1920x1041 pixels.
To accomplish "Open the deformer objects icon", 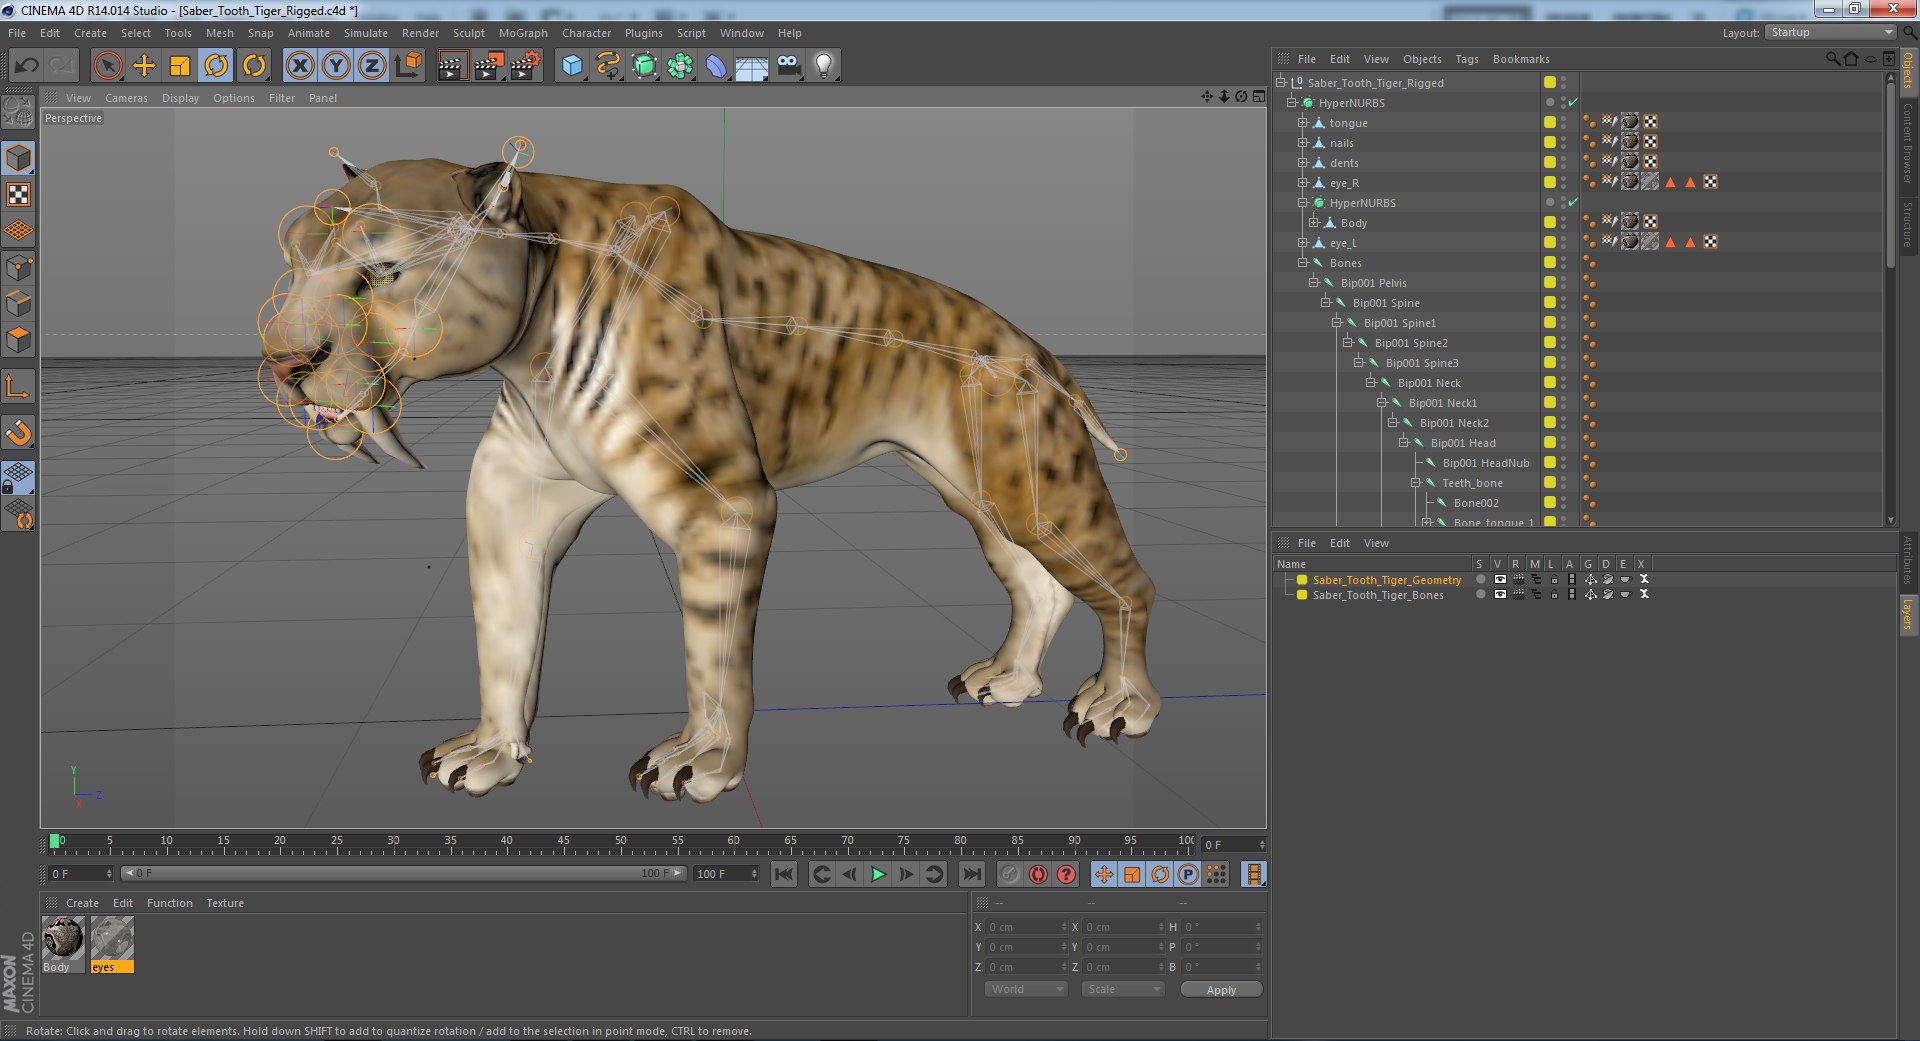I will [716, 66].
